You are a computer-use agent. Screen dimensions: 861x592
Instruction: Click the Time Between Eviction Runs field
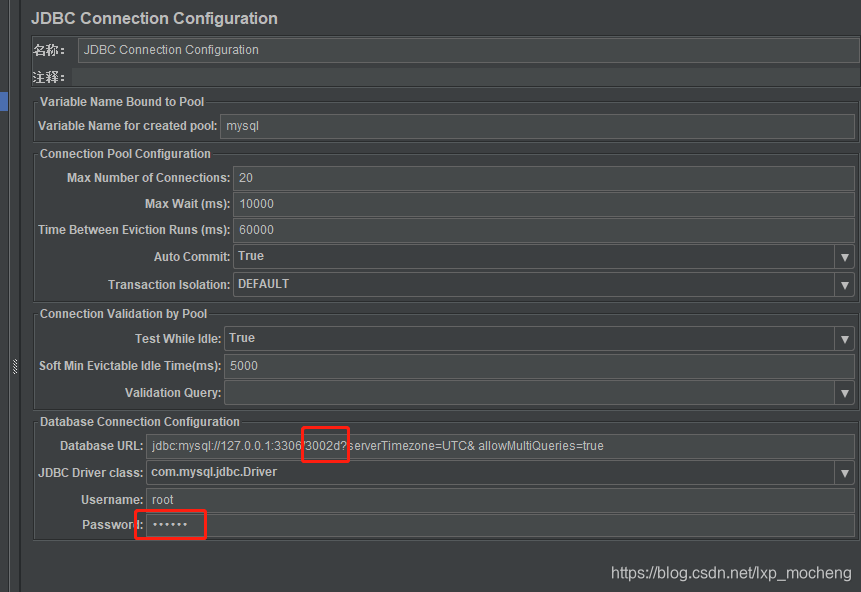(544, 230)
